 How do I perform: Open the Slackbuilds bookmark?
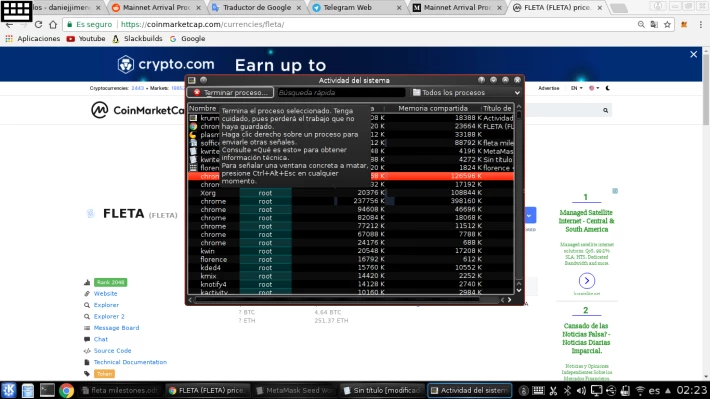coord(137,39)
